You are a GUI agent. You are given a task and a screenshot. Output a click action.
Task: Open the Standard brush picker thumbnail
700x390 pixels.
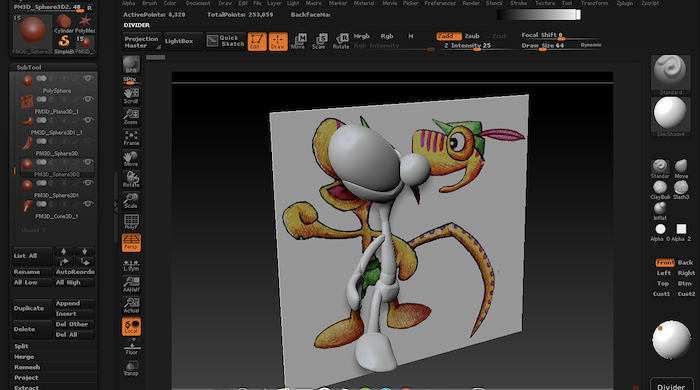click(671, 75)
